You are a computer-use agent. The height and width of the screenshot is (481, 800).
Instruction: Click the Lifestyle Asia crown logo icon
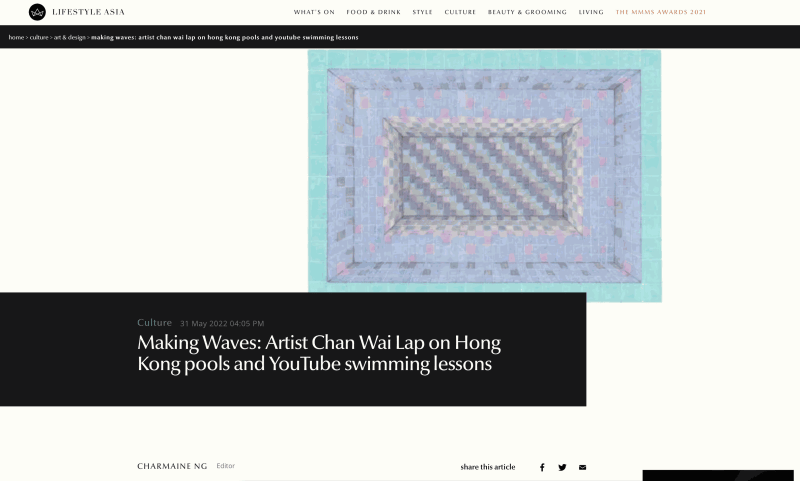[37, 12]
